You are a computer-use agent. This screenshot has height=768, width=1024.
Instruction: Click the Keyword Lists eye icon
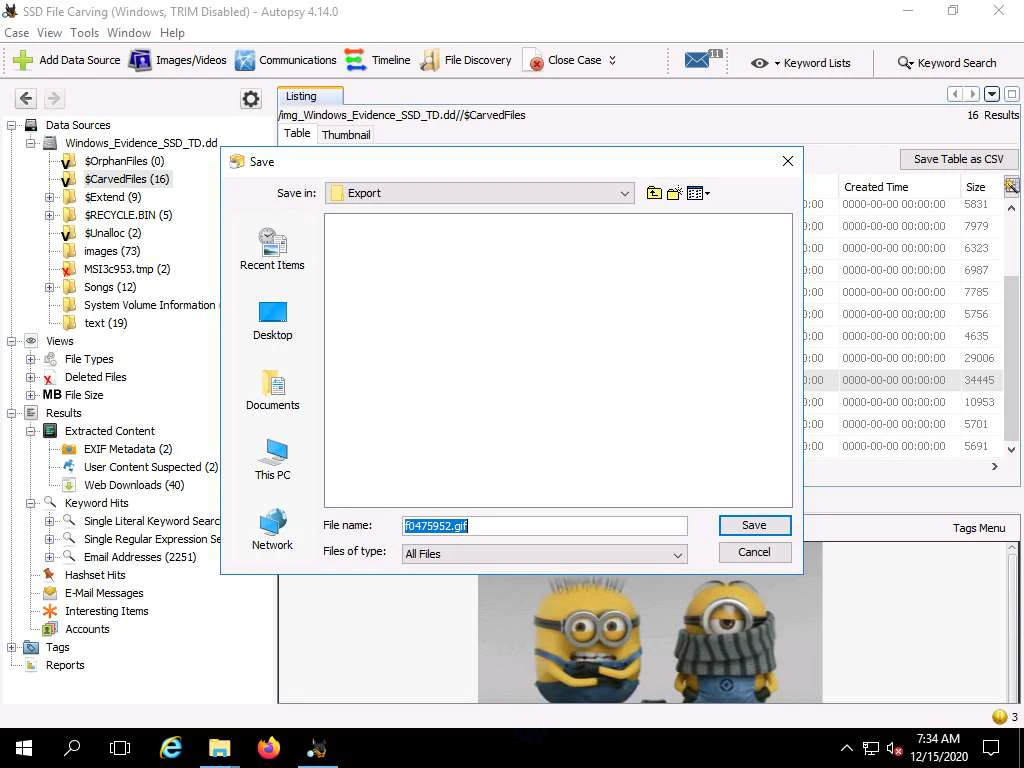click(759, 63)
